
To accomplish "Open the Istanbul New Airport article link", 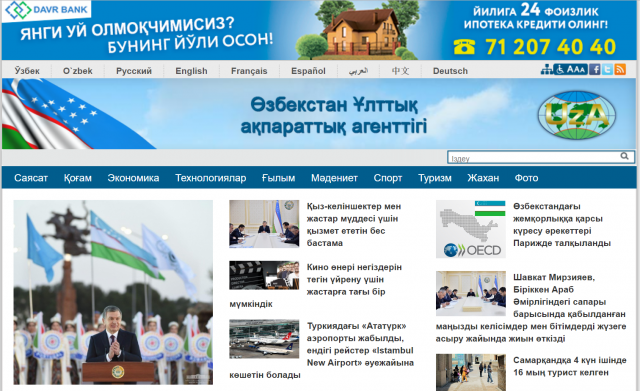I will click(322, 350).
